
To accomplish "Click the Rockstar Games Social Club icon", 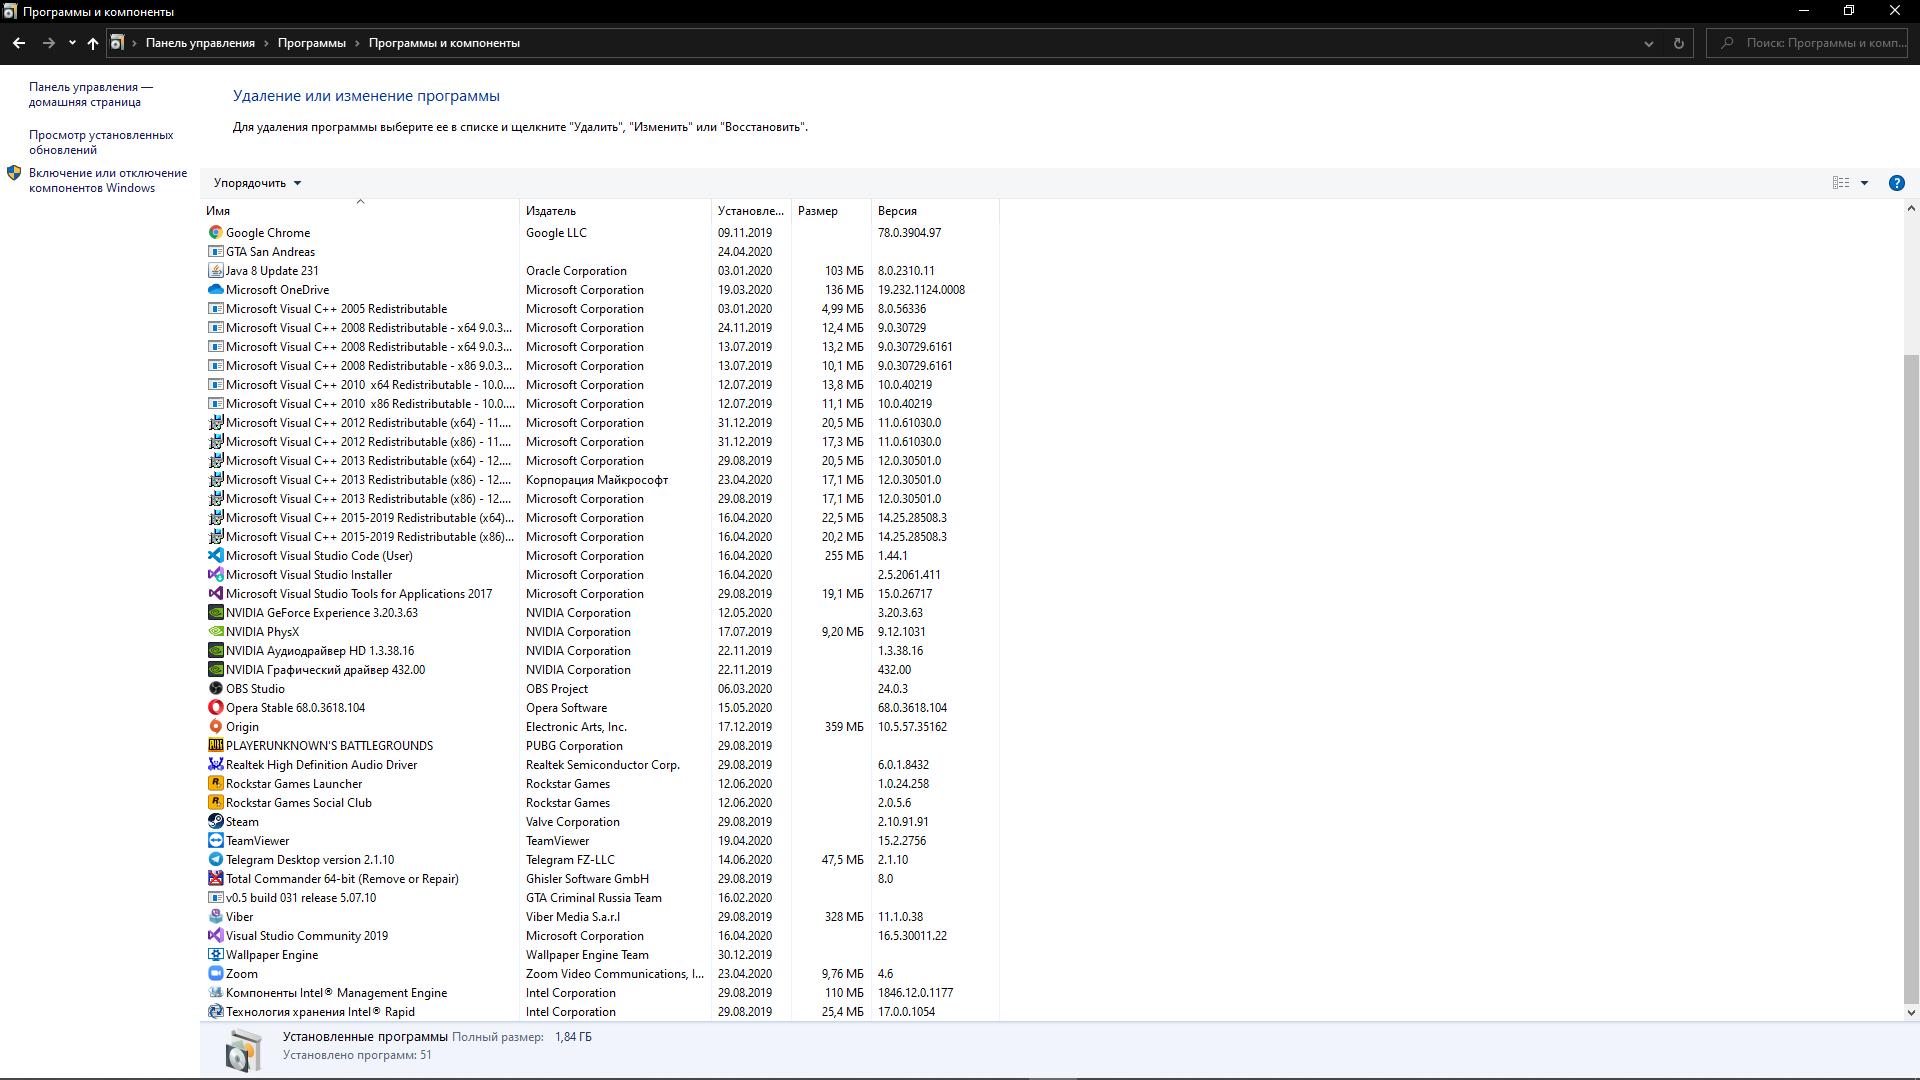I will [x=215, y=802].
